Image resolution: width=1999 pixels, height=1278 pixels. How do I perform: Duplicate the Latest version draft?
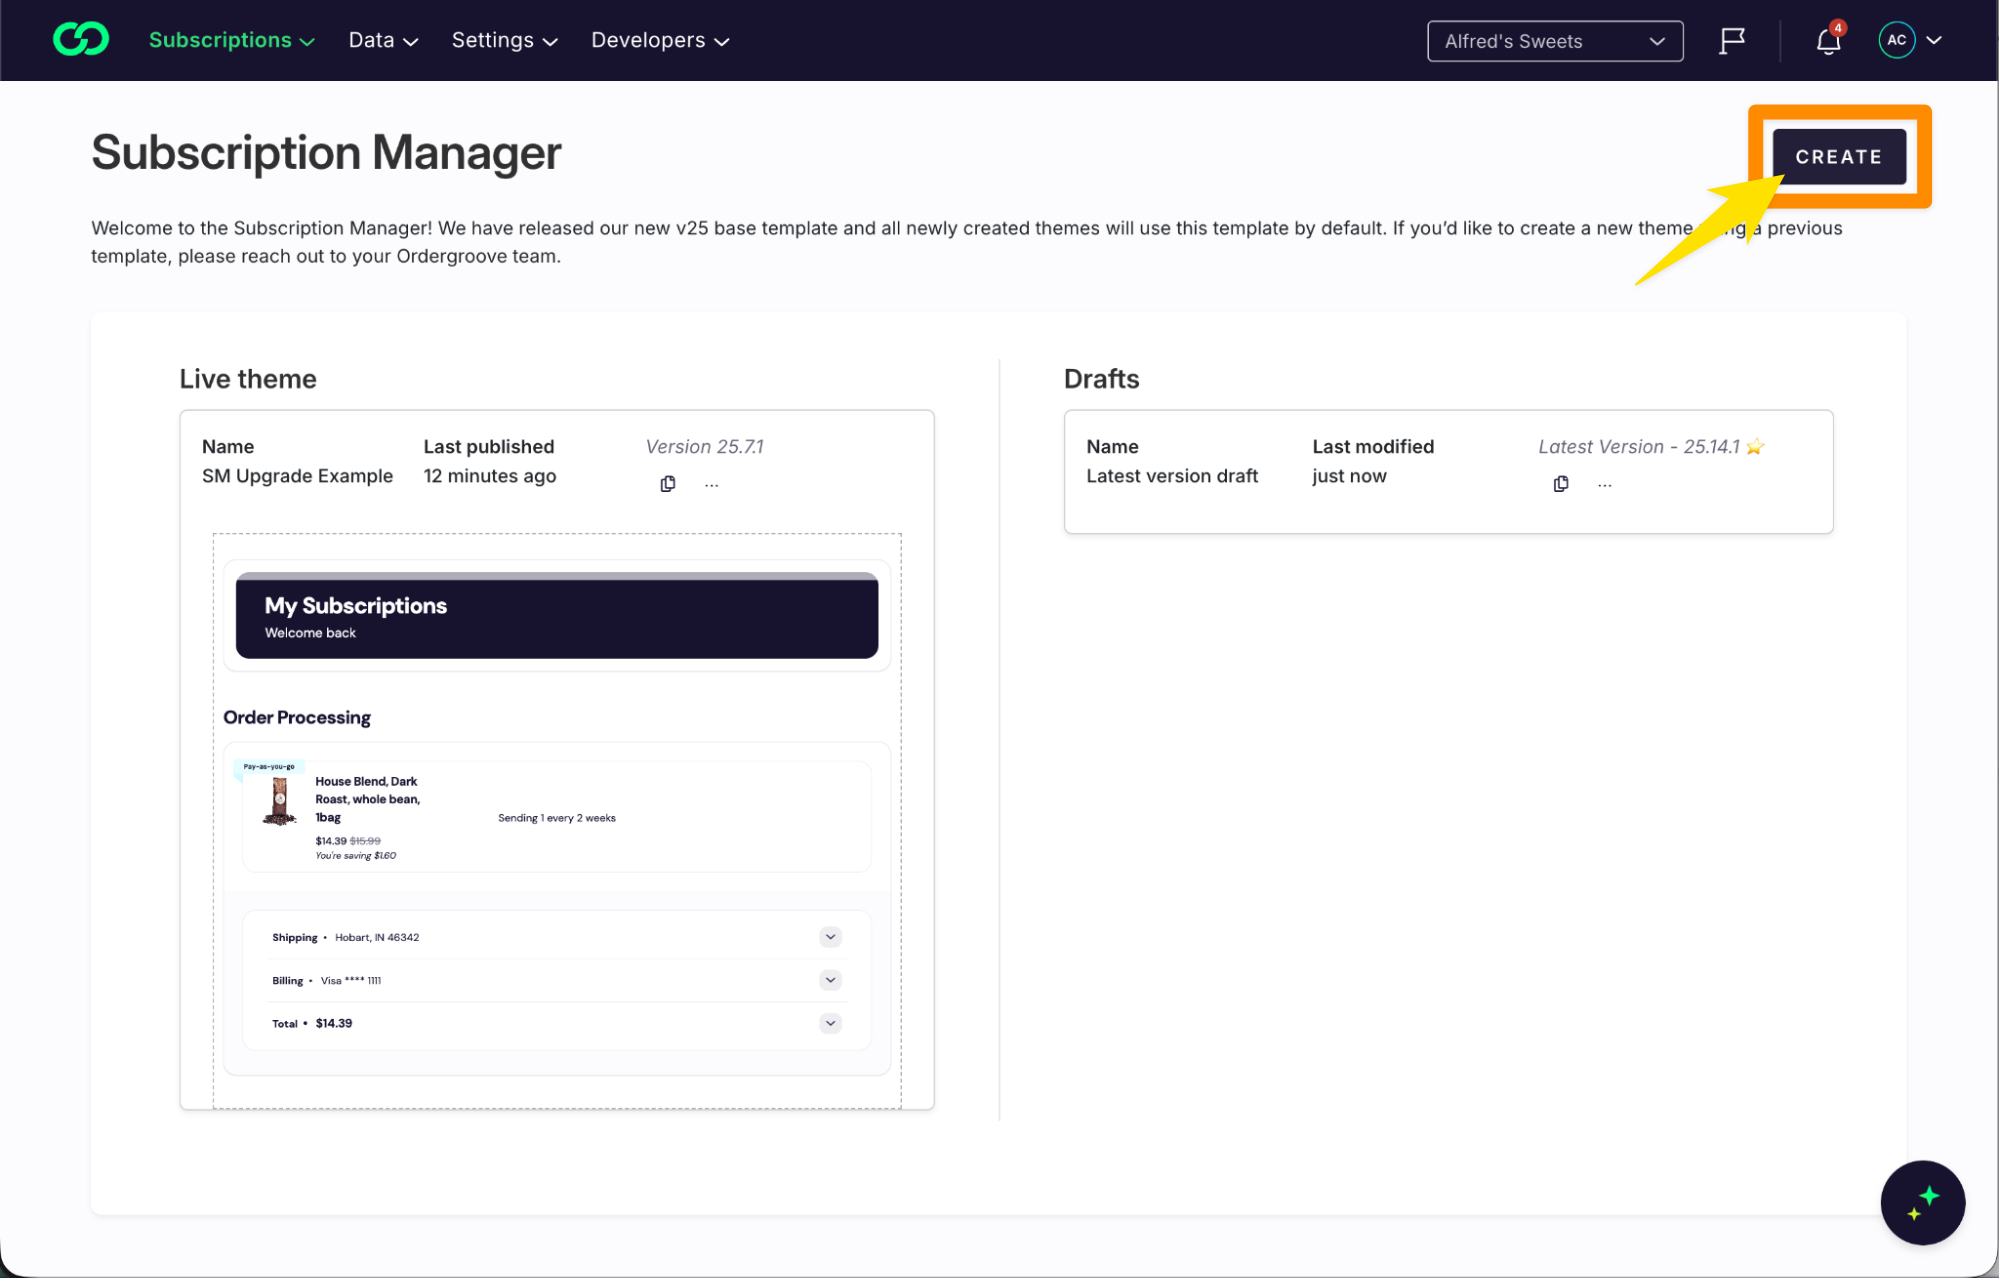[1561, 484]
